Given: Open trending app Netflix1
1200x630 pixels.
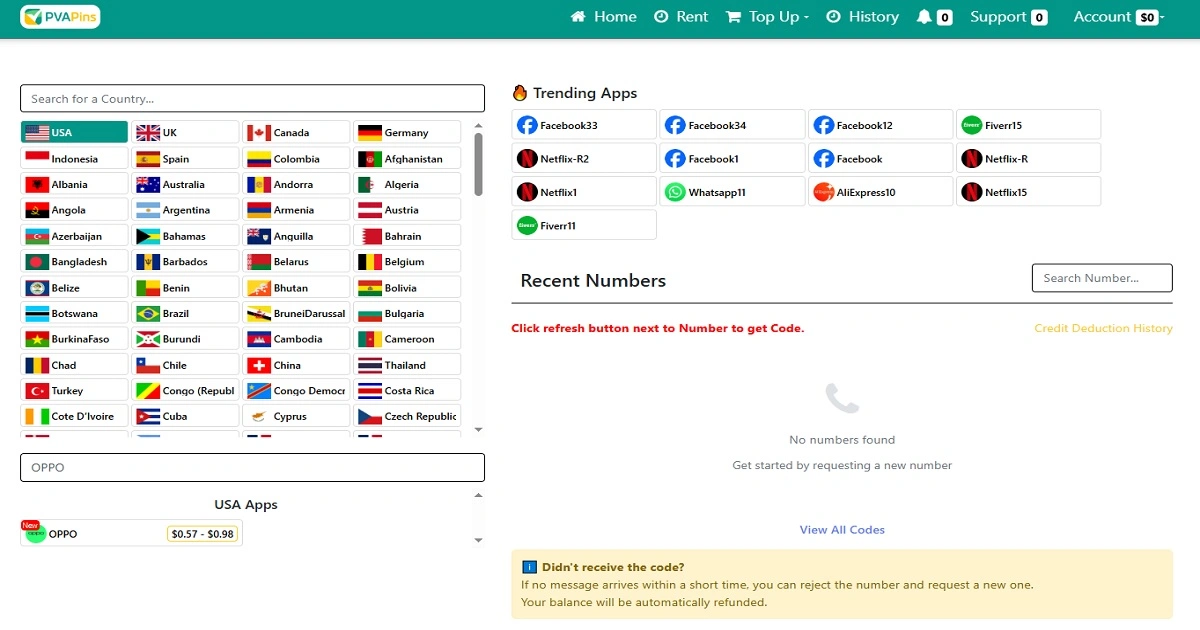Looking at the screenshot, I should pos(584,192).
